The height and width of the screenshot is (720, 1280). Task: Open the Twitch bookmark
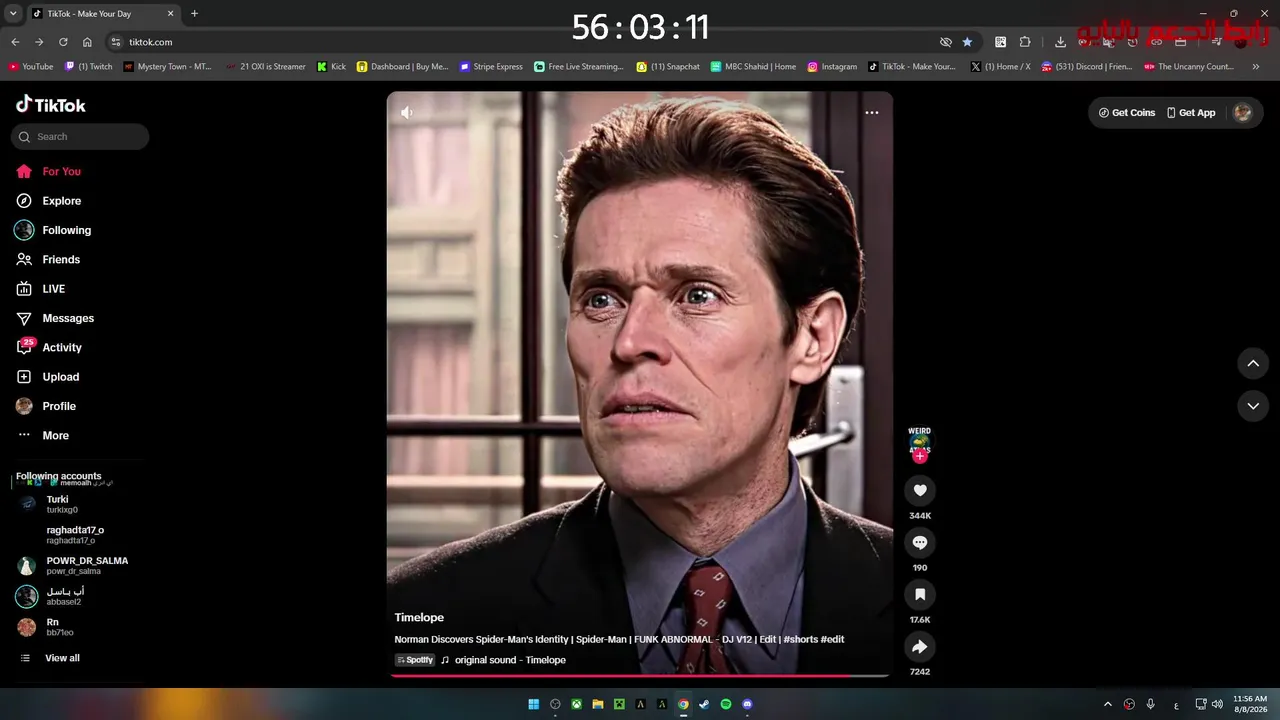(89, 67)
